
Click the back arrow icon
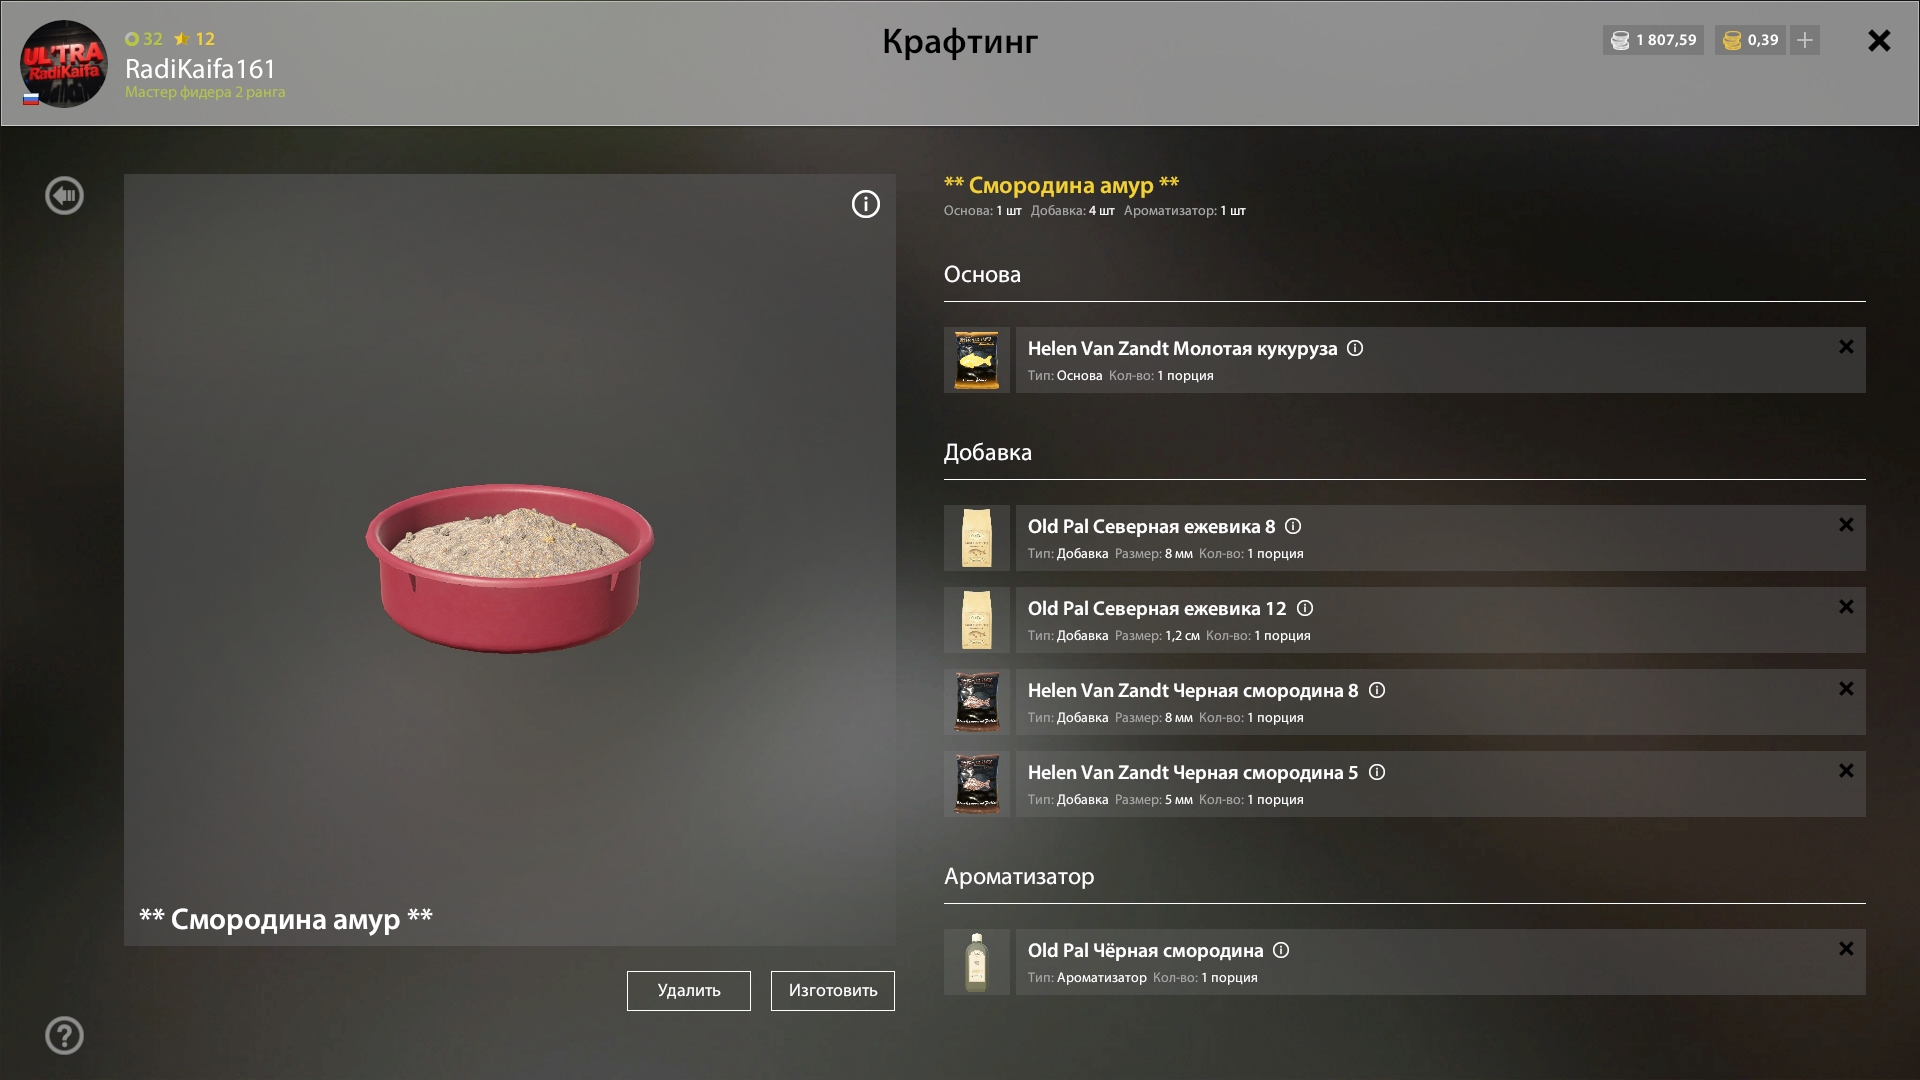(64, 195)
